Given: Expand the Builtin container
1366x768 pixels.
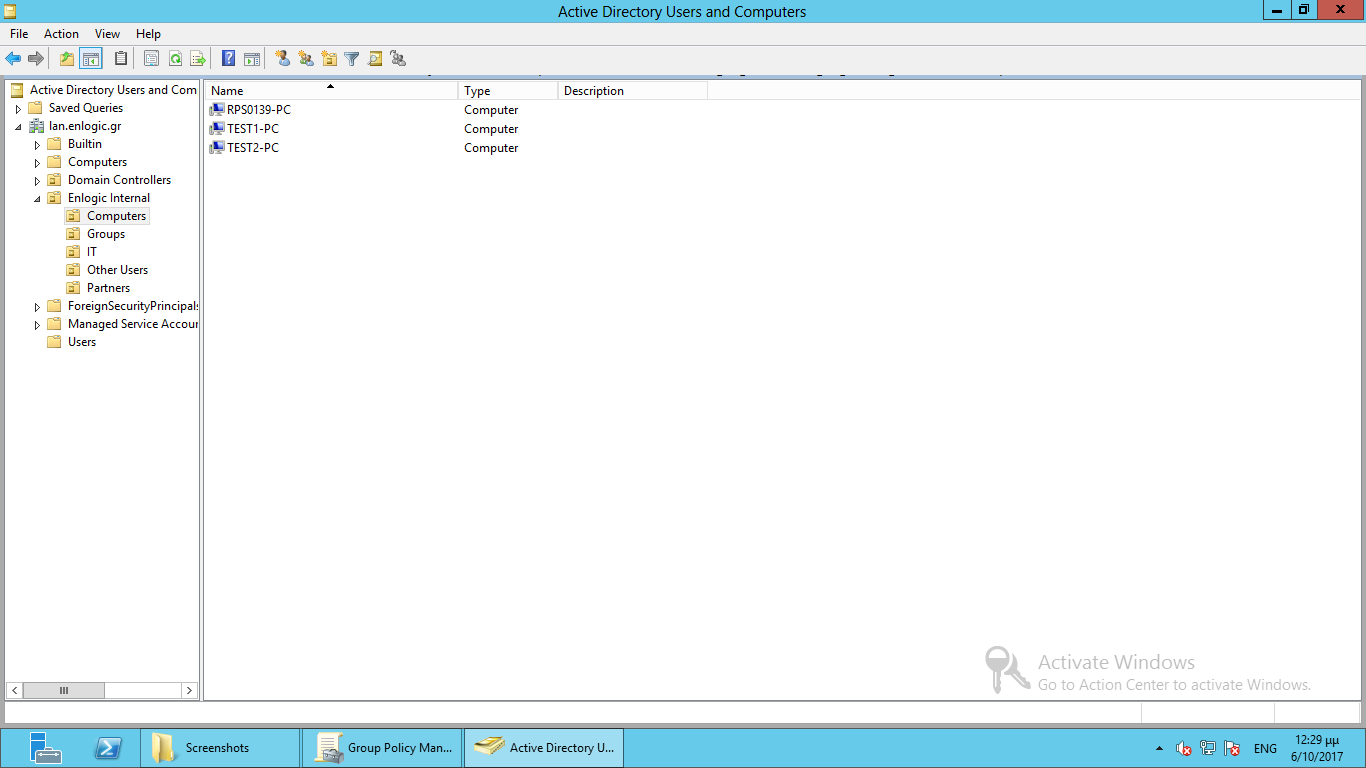Looking at the screenshot, I should (x=37, y=144).
